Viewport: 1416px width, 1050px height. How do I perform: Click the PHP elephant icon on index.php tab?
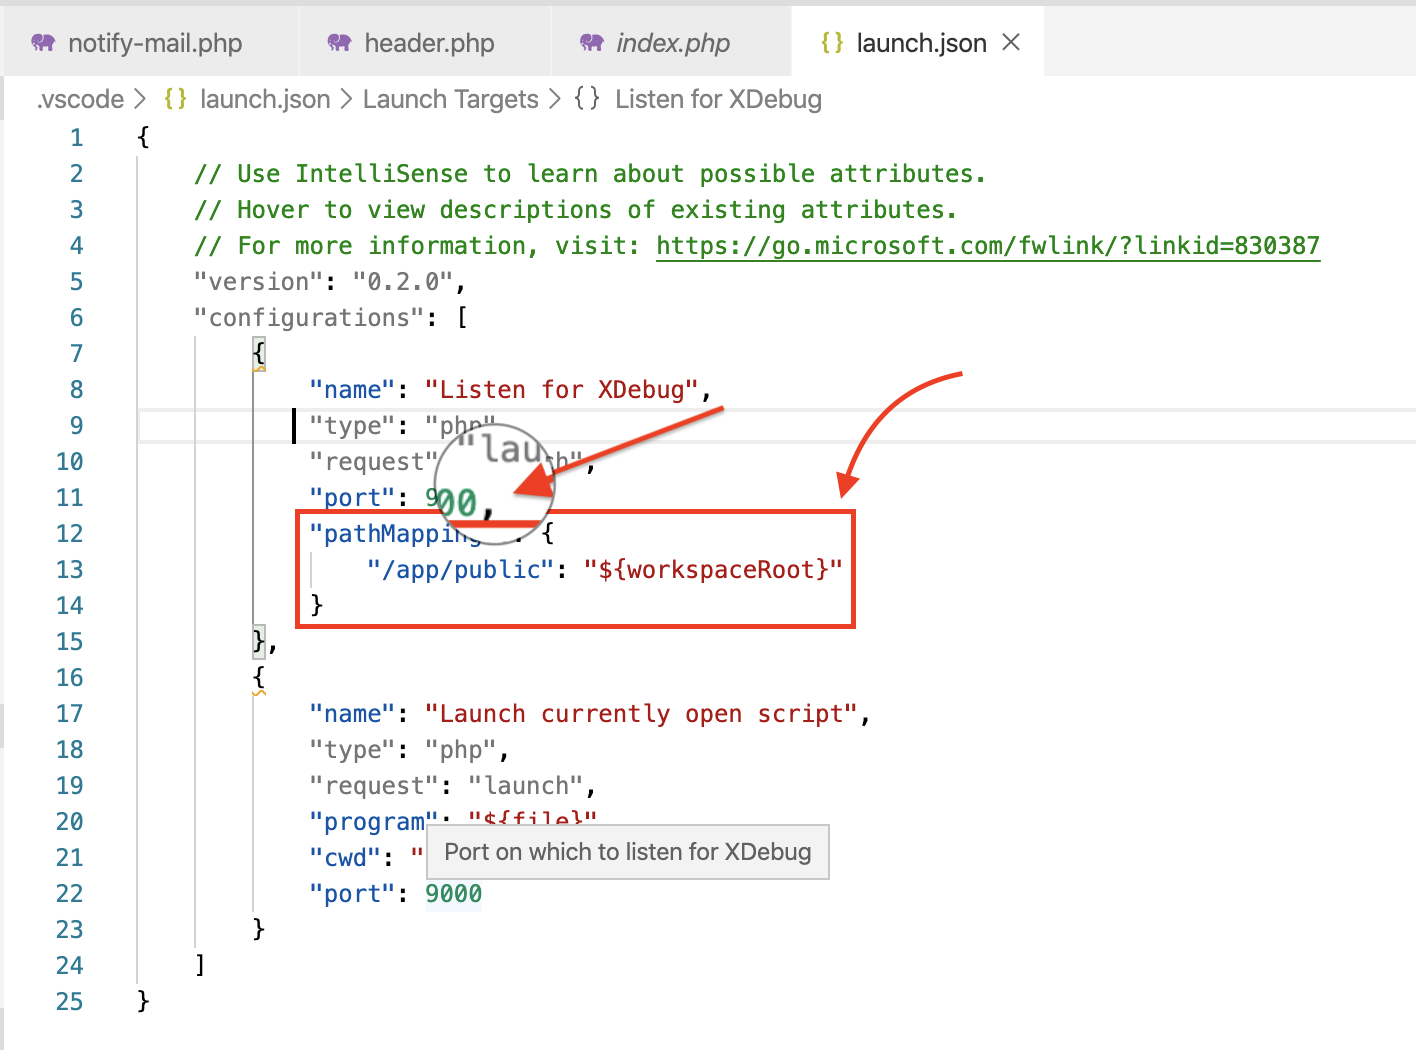point(592,43)
